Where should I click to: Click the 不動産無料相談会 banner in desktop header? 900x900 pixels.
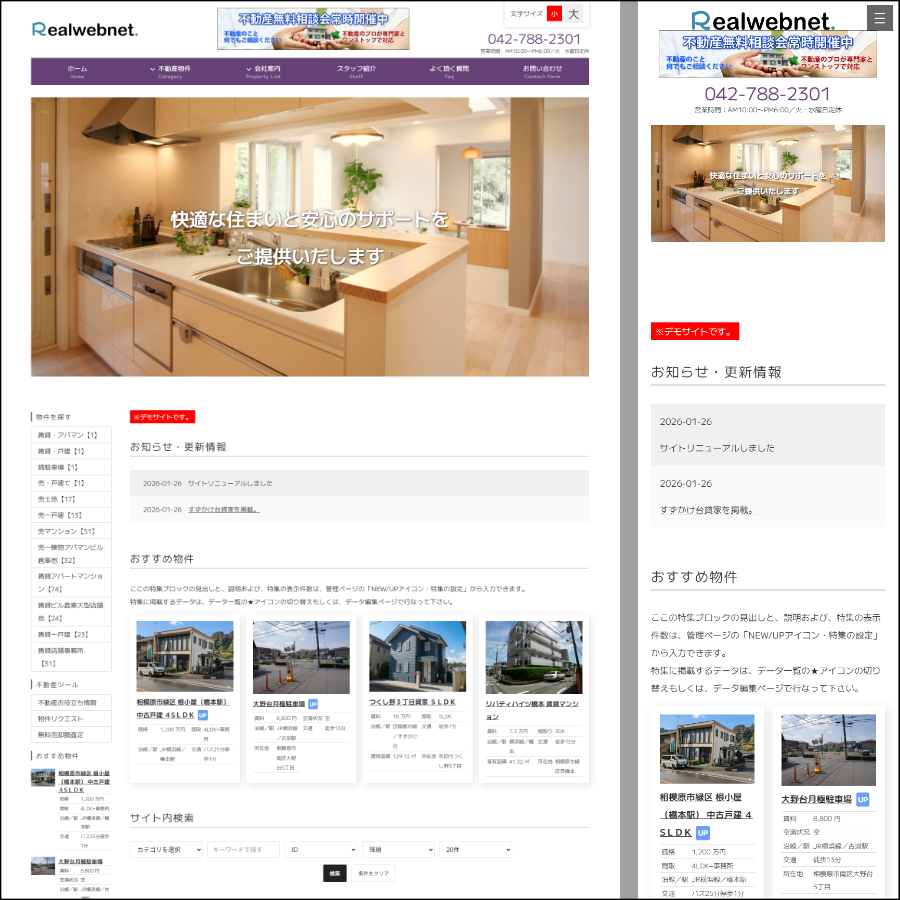313,29
